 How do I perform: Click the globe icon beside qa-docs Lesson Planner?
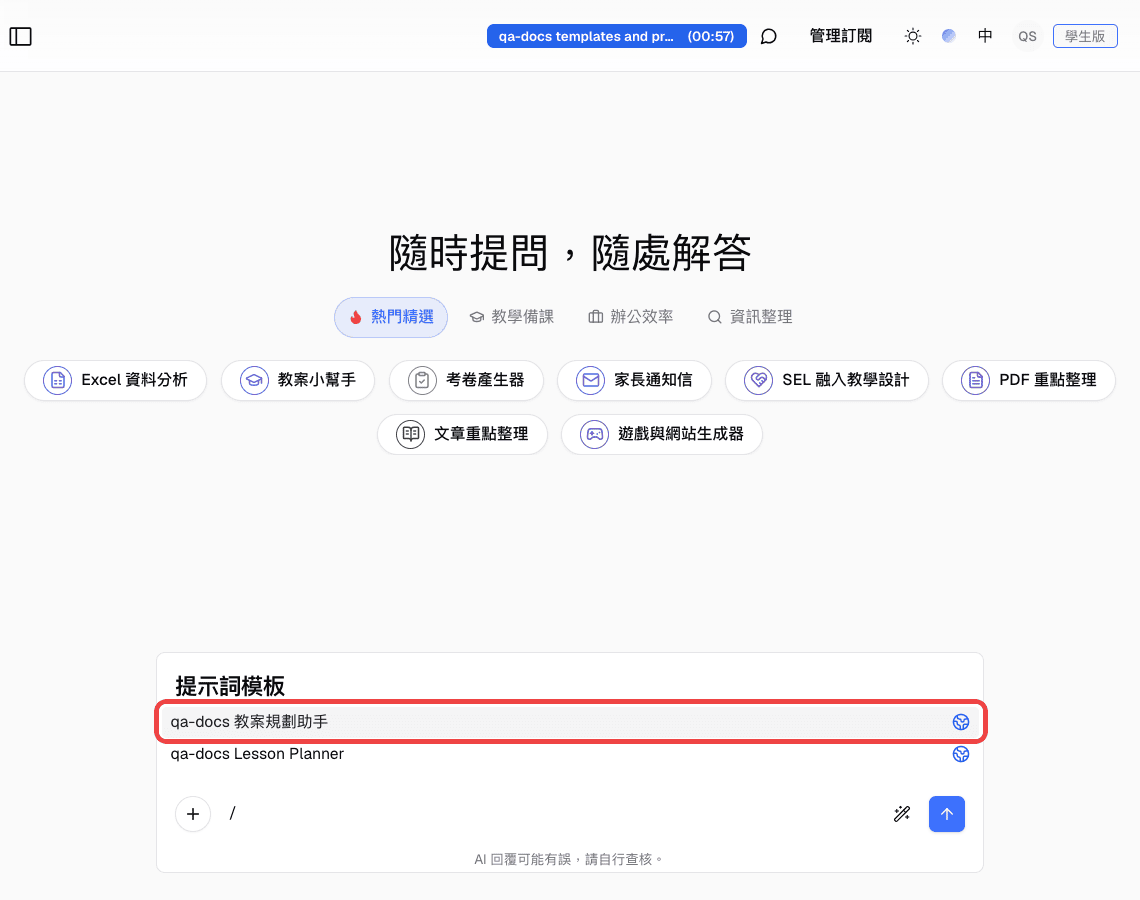click(x=960, y=754)
